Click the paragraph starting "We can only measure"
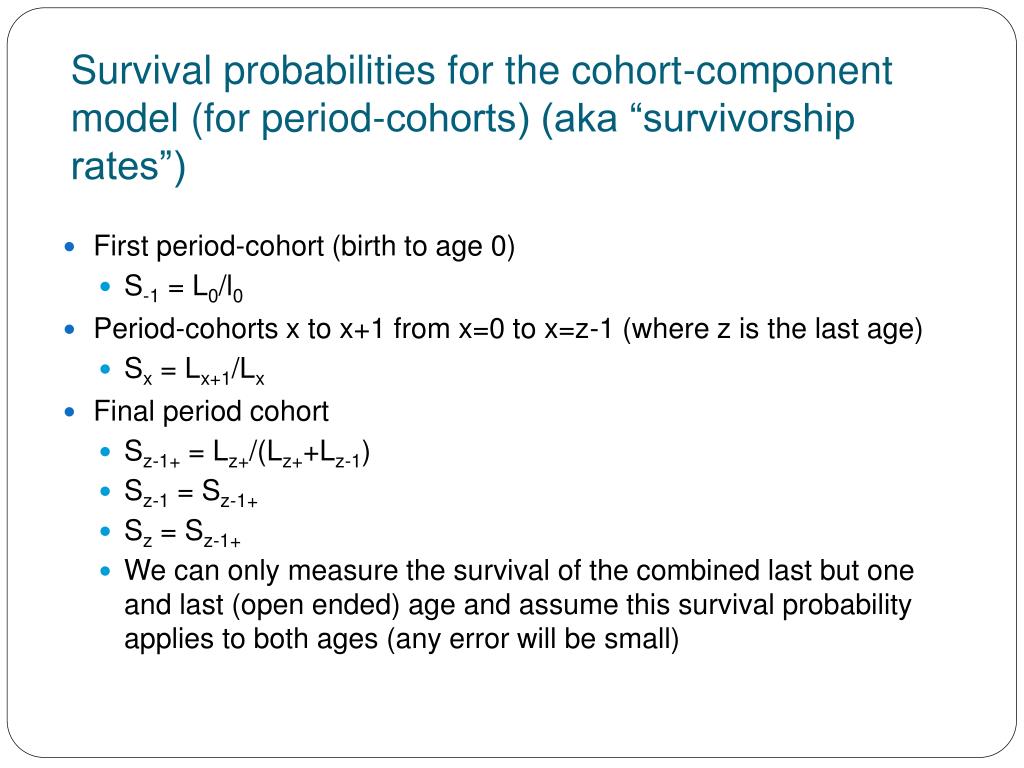This screenshot has height=768, width=1024. [x=519, y=605]
